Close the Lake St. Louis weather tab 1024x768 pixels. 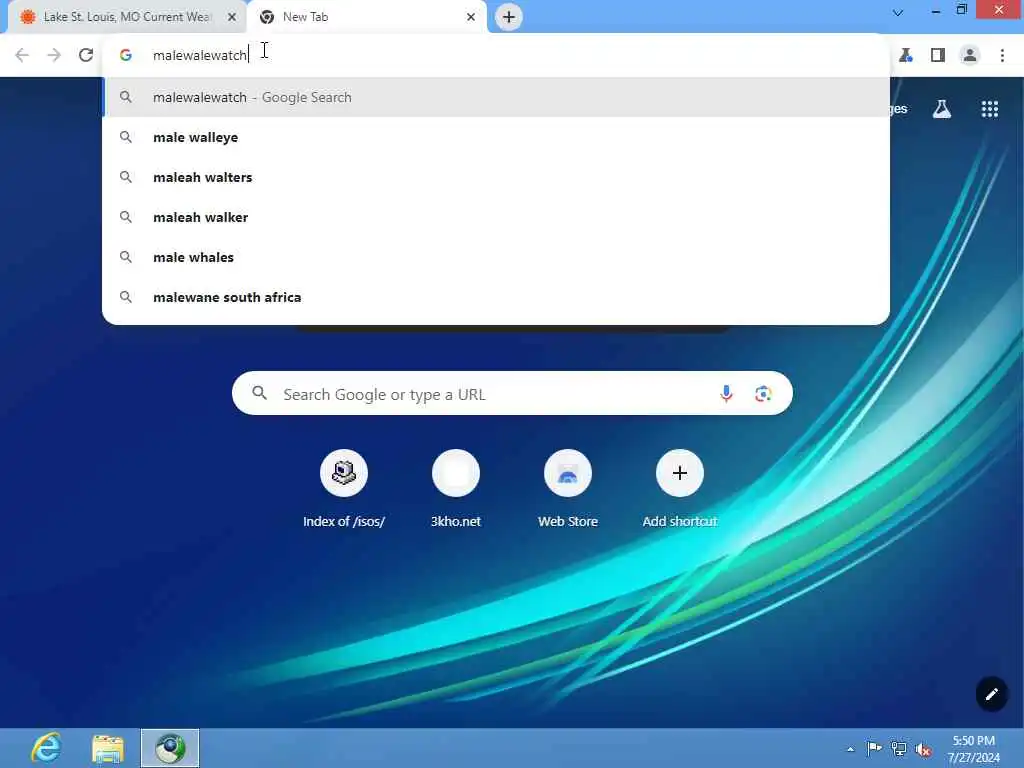[x=232, y=17]
